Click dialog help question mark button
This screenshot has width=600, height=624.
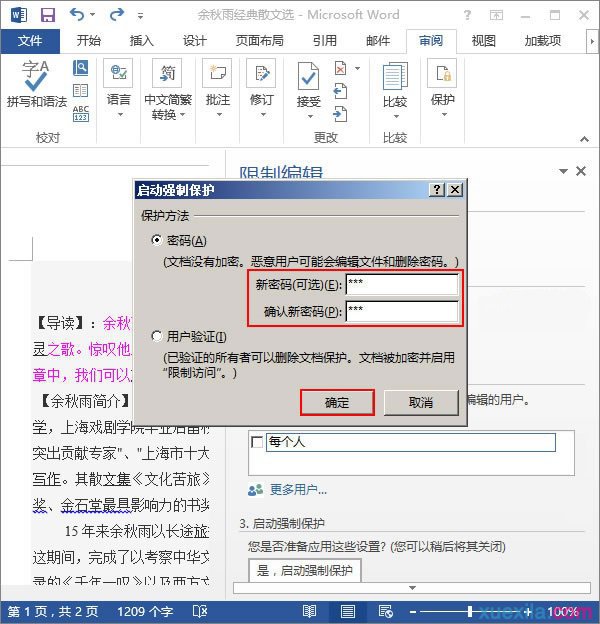[437, 190]
